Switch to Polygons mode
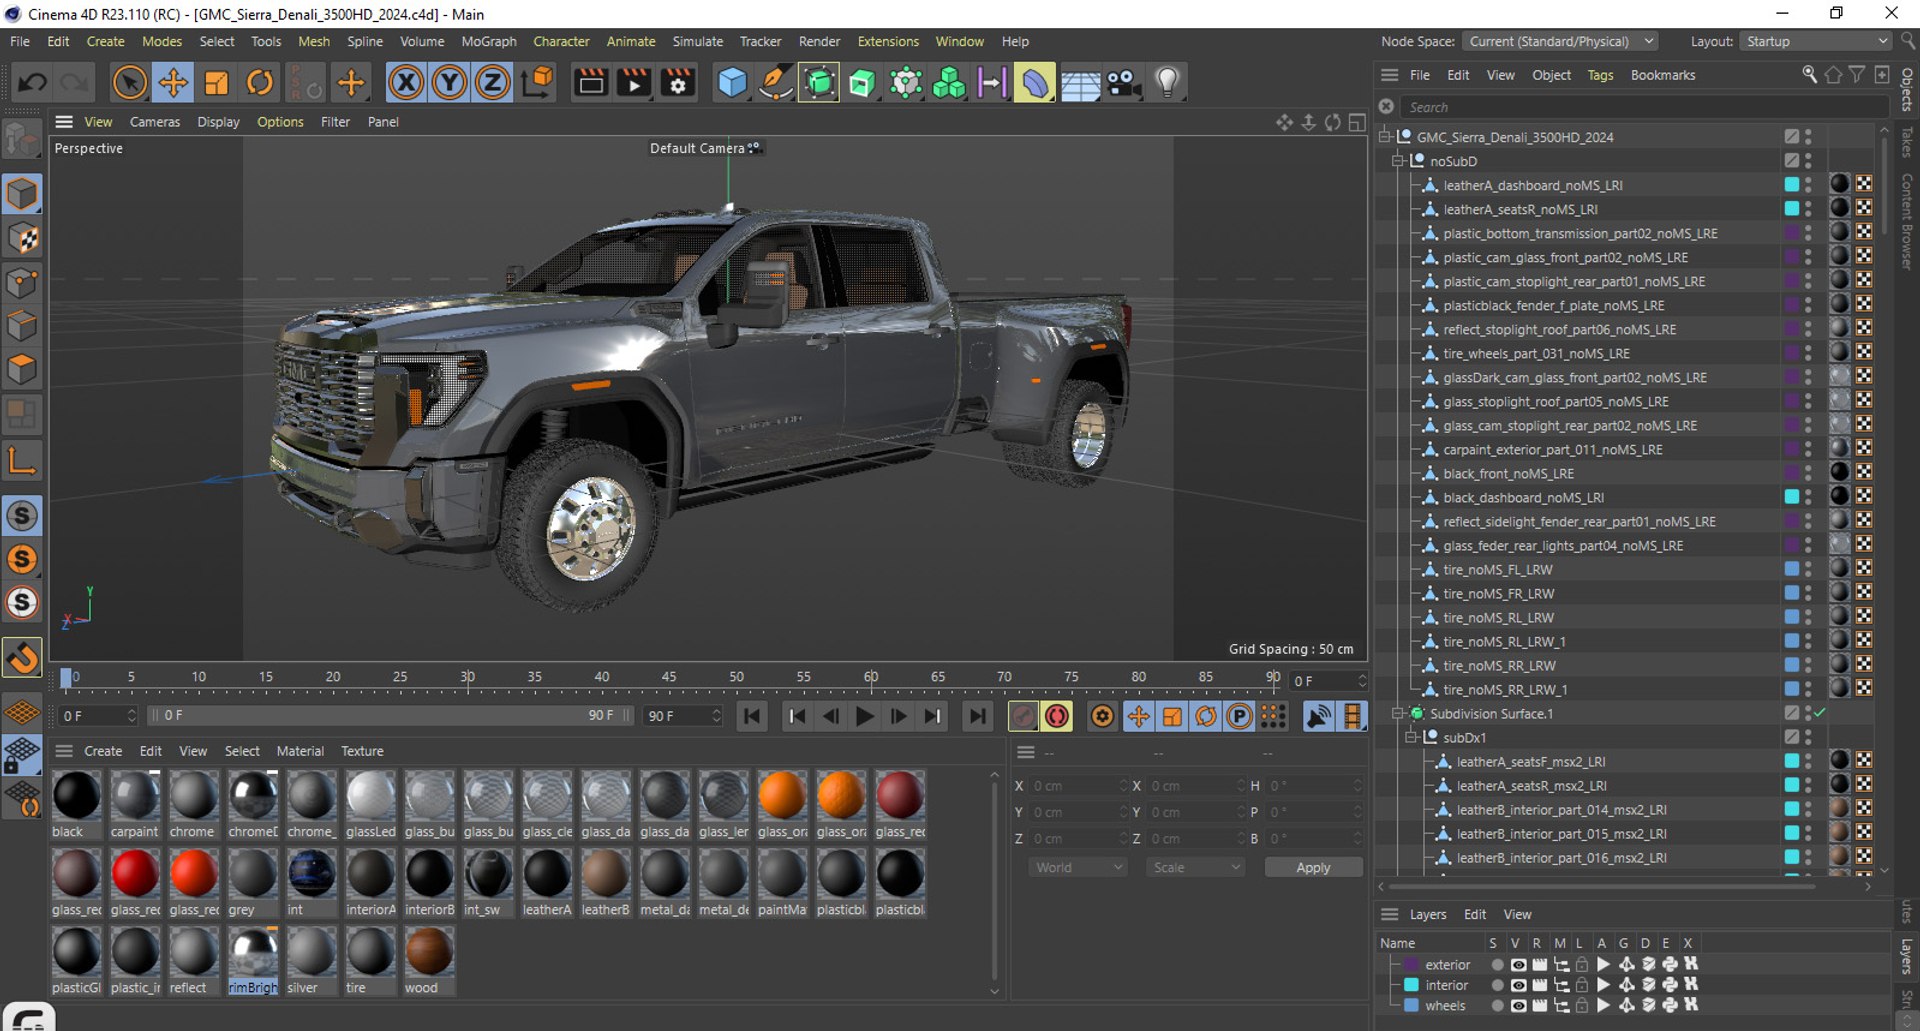Viewport: 1920px width, 1031px height. tap(22, 370)
